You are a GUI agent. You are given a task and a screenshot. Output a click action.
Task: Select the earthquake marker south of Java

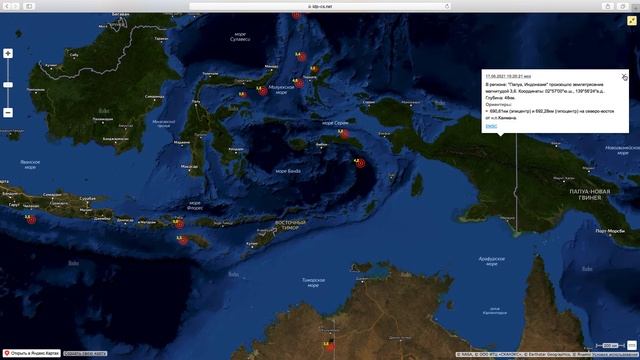point(31,220)
